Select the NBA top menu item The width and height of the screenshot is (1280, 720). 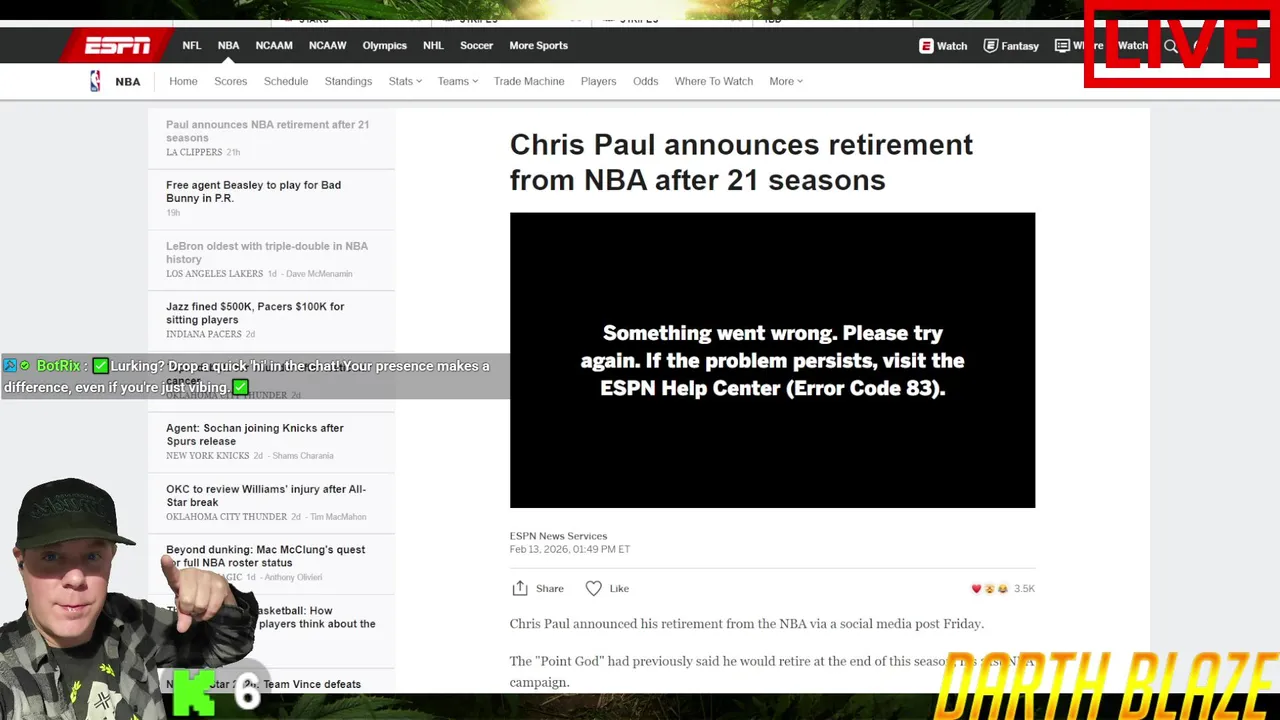228,45
